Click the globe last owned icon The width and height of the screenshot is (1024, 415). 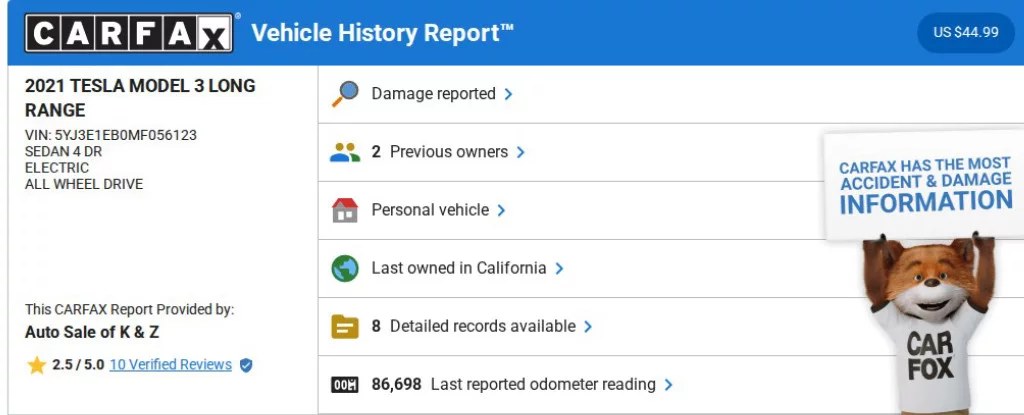pos(344,269)
